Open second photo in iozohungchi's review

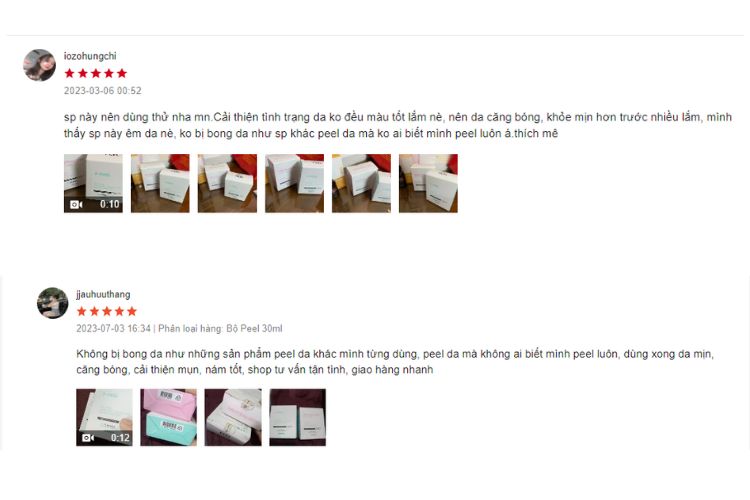coord(160,183)
